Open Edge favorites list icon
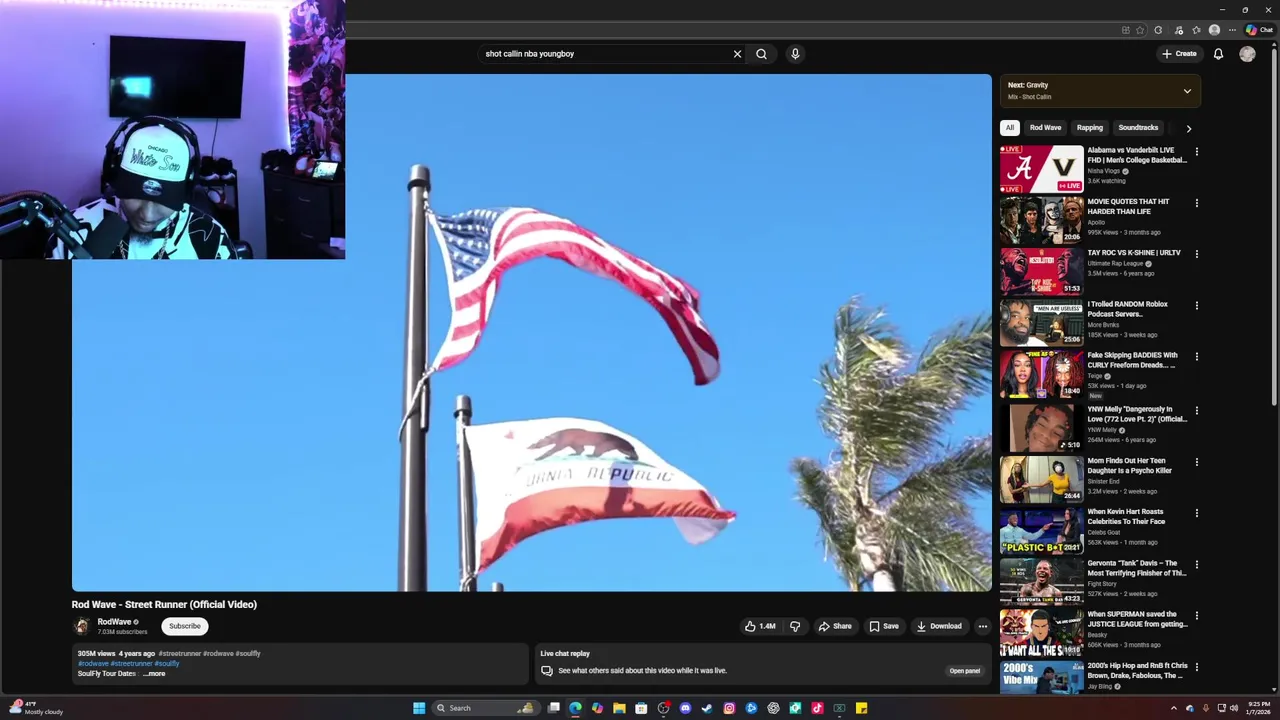The image size is (1280, 720). [1196, 30]
